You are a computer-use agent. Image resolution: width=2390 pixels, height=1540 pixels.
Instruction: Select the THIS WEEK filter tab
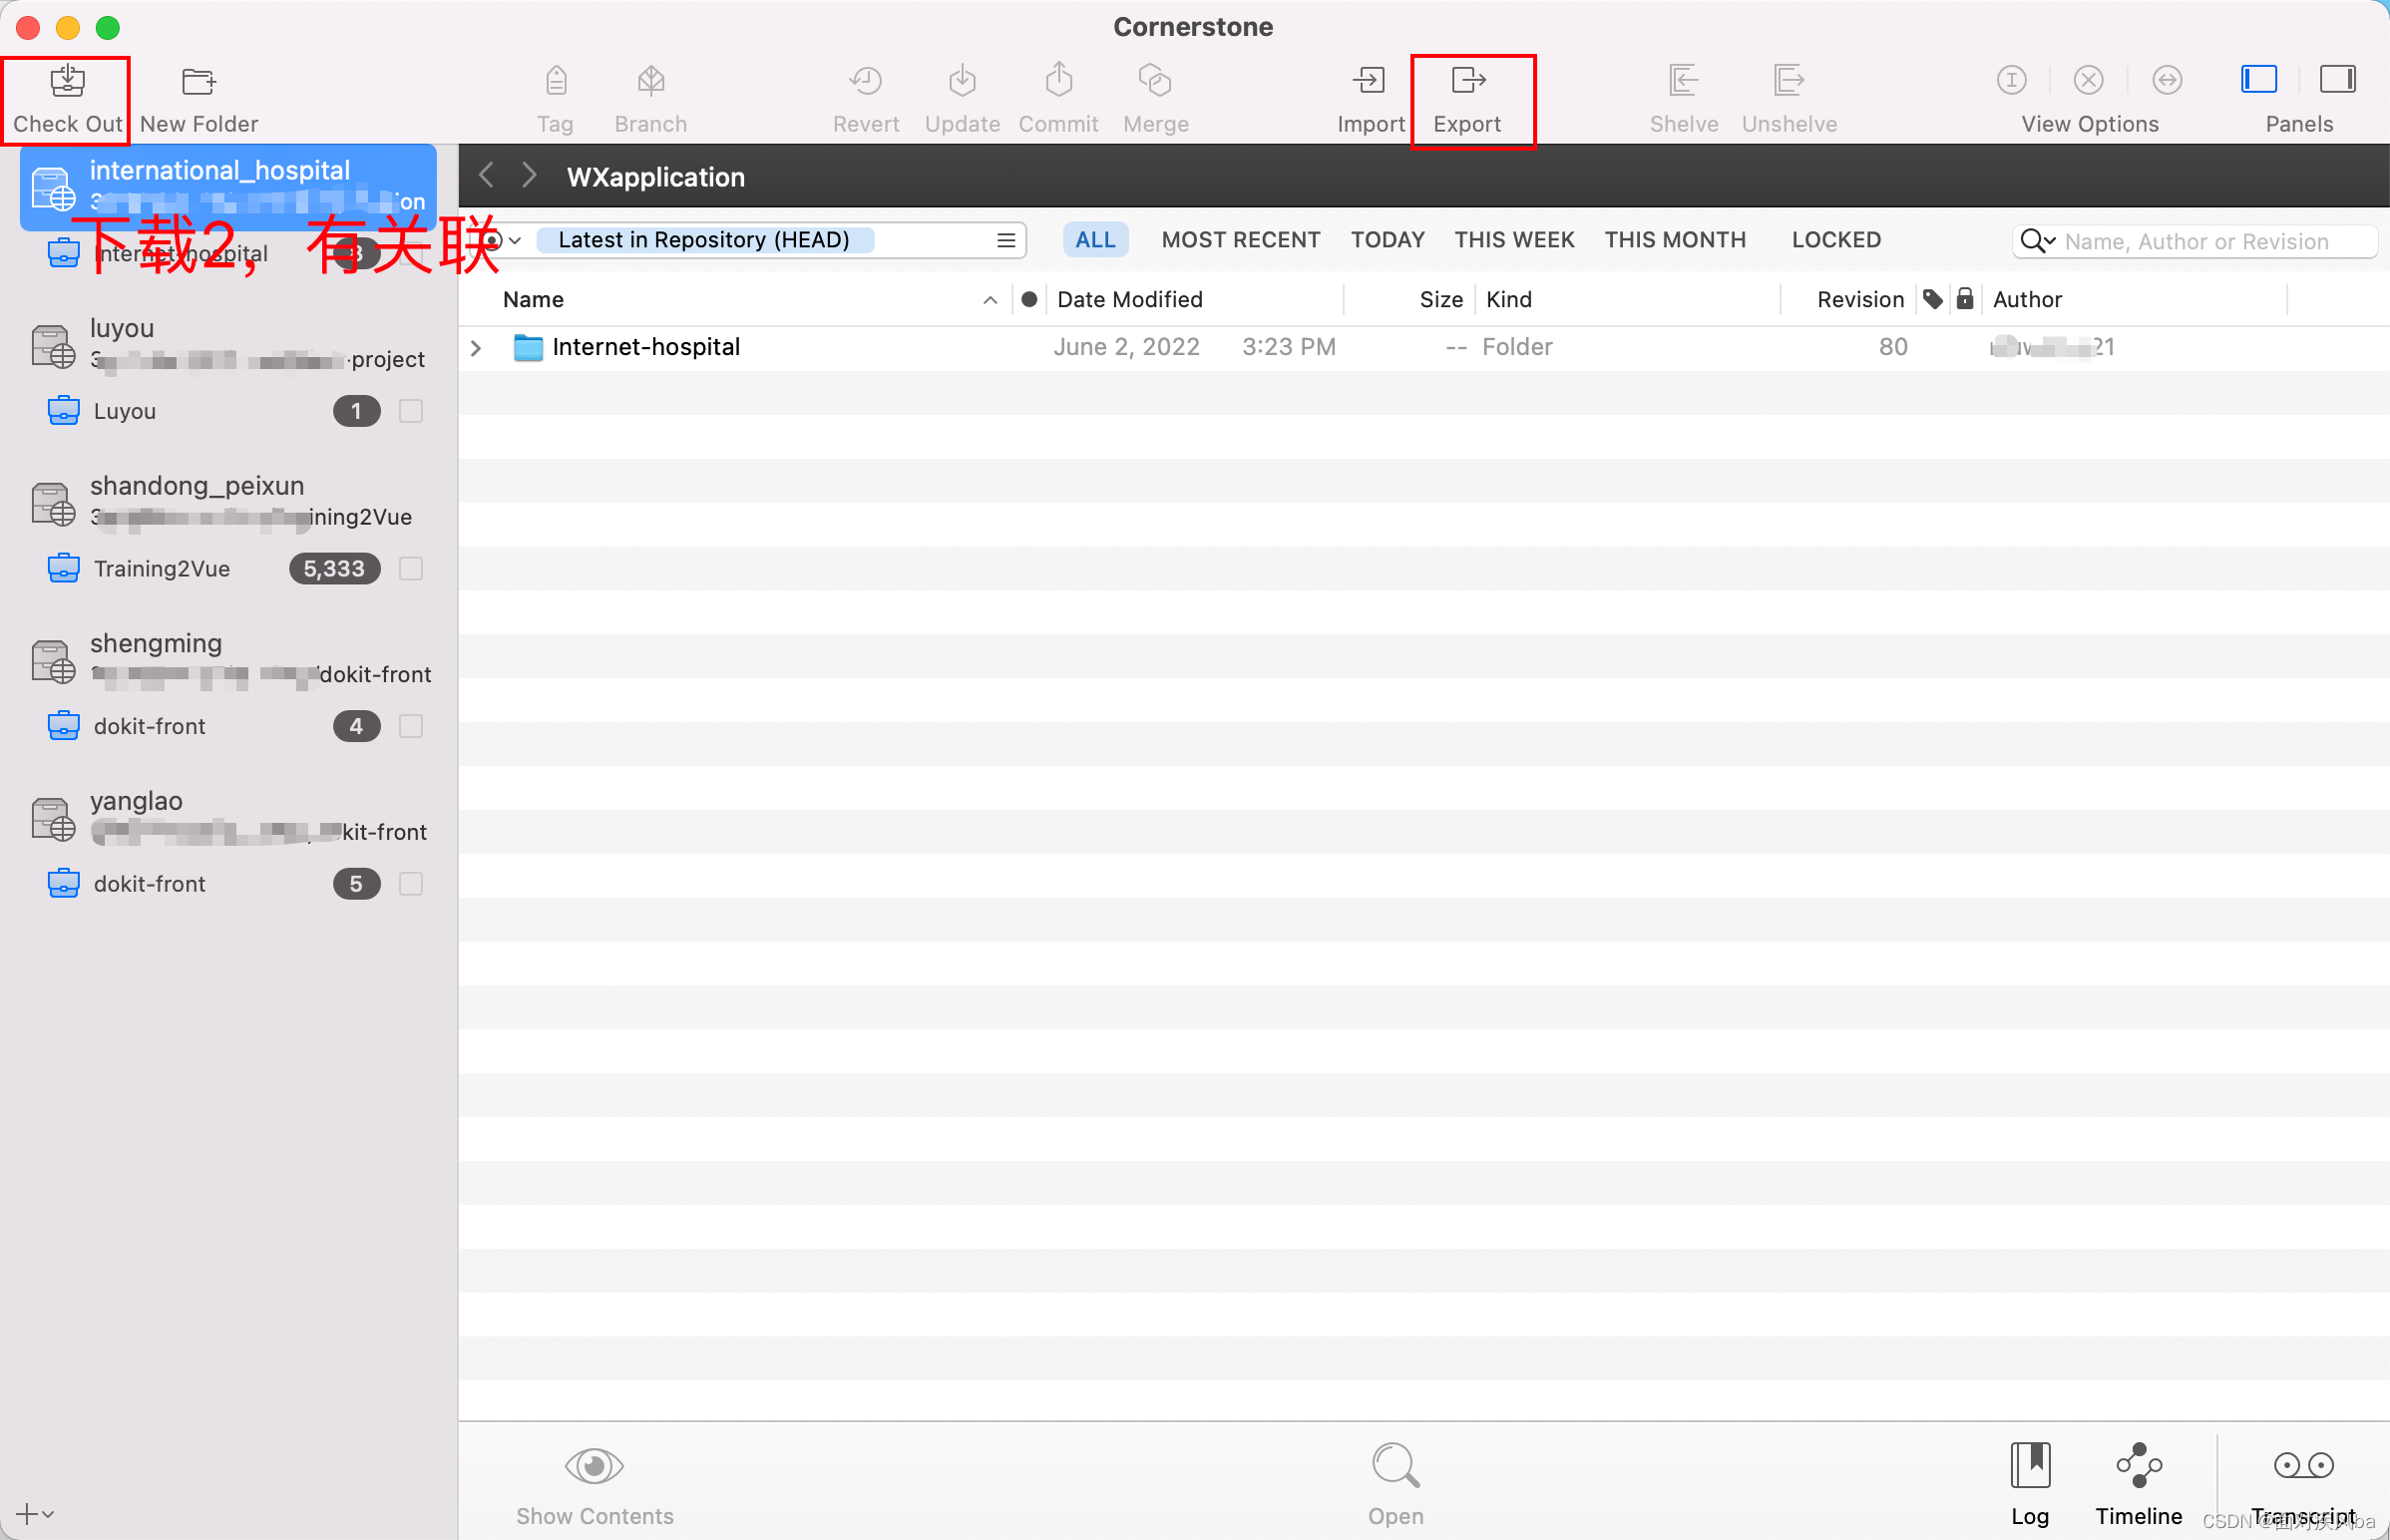pos(1514,240)
